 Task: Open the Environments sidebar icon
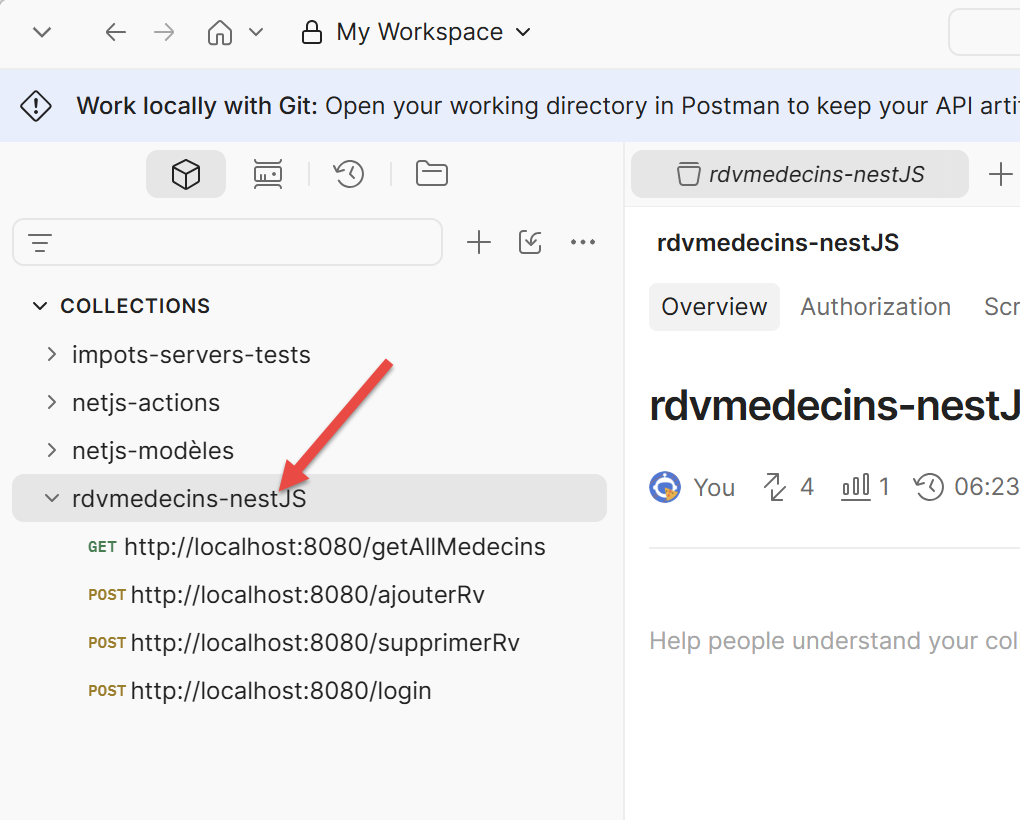tap(268, 174)
